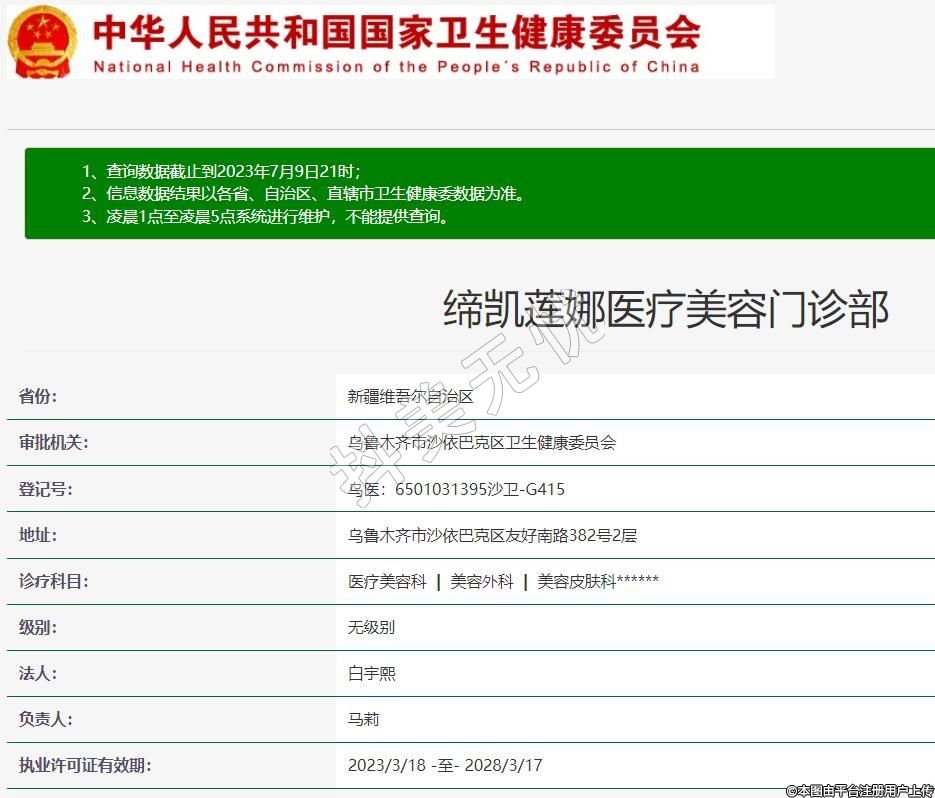Select the level value 无级别
The width and height of the screenshot is (935, 798).
[371, 627]
